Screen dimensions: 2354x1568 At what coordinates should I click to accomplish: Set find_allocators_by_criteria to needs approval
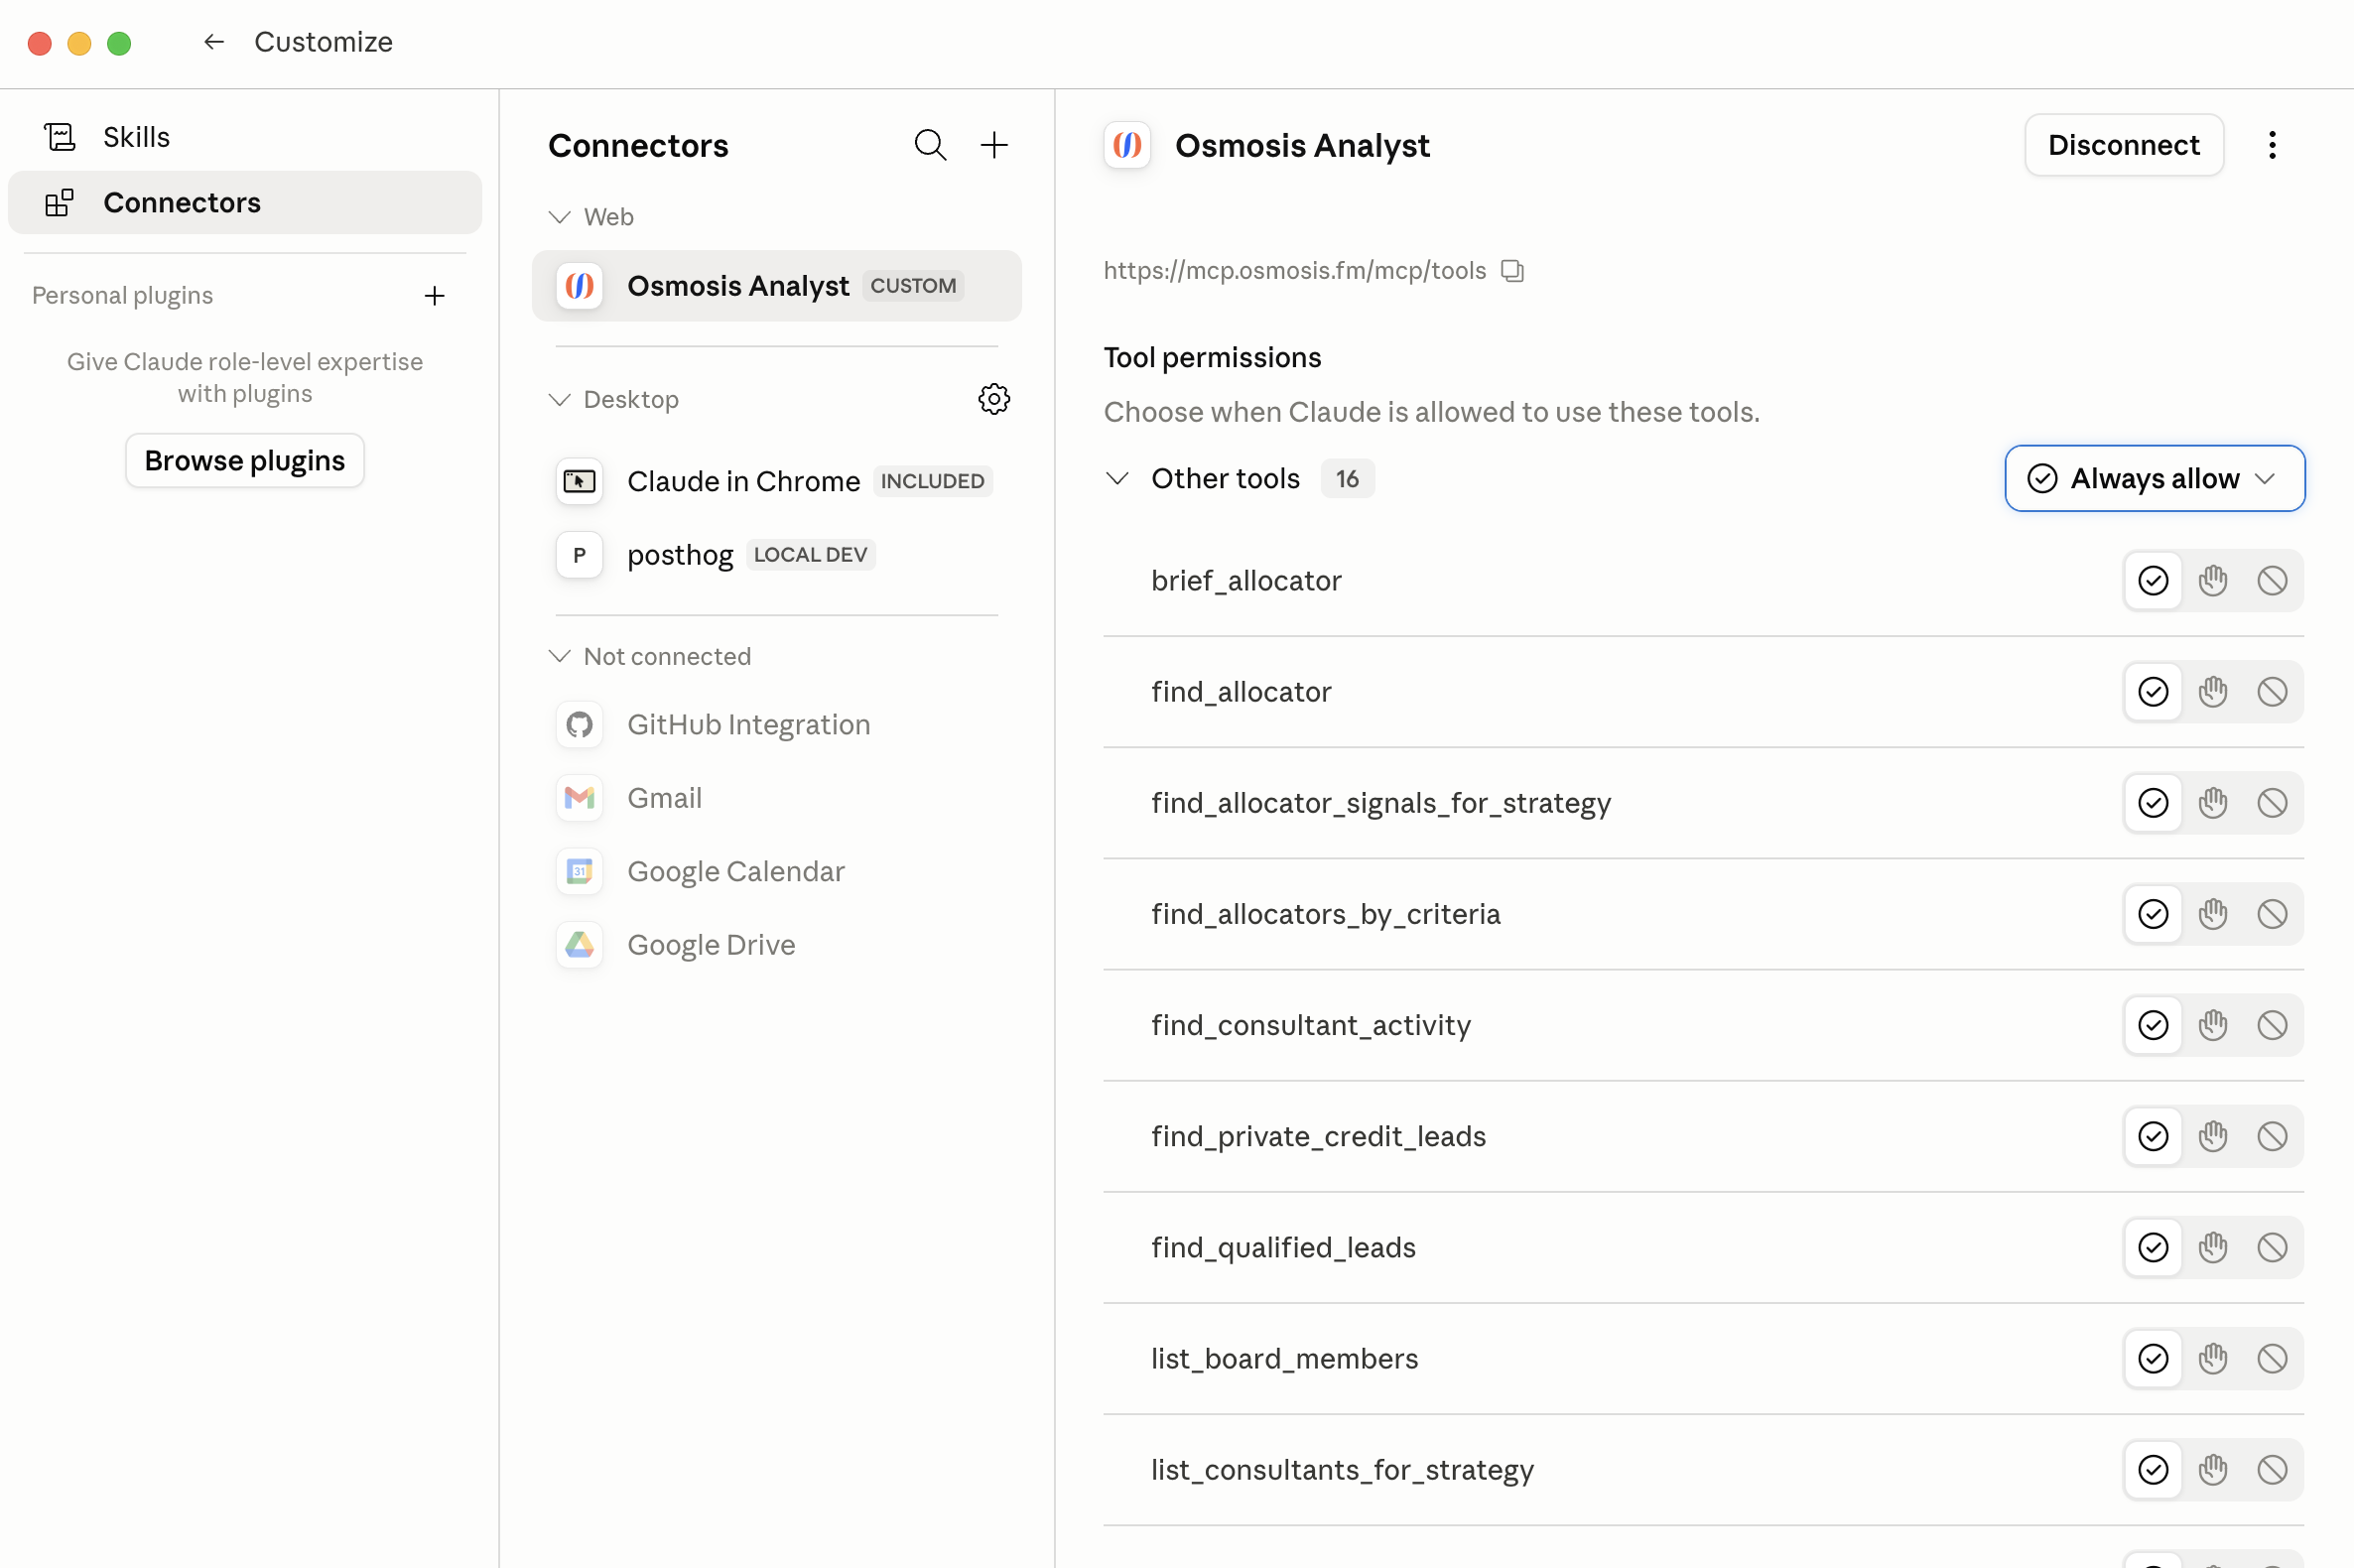pyautogui.click(x=2213, y=914)
